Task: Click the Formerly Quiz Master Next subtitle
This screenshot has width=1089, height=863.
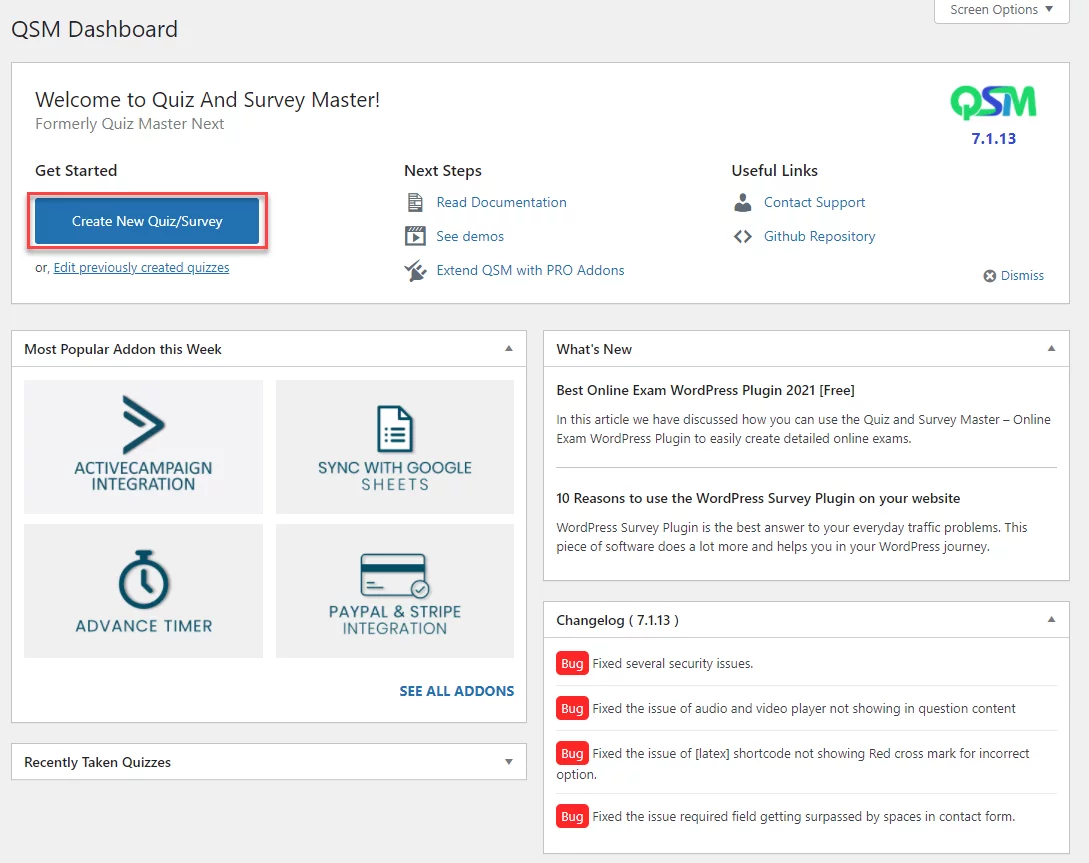Action: coord(130,124)
